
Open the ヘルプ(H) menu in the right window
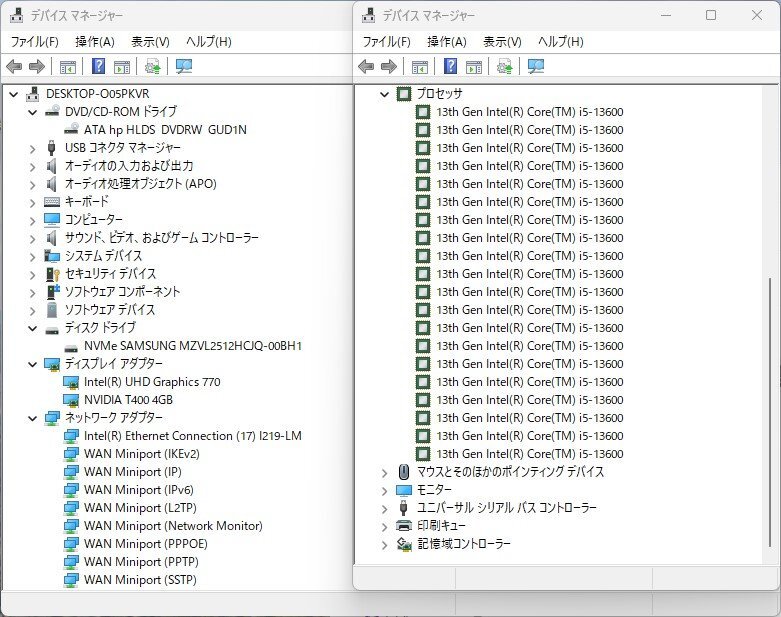[x=560, y=42]
